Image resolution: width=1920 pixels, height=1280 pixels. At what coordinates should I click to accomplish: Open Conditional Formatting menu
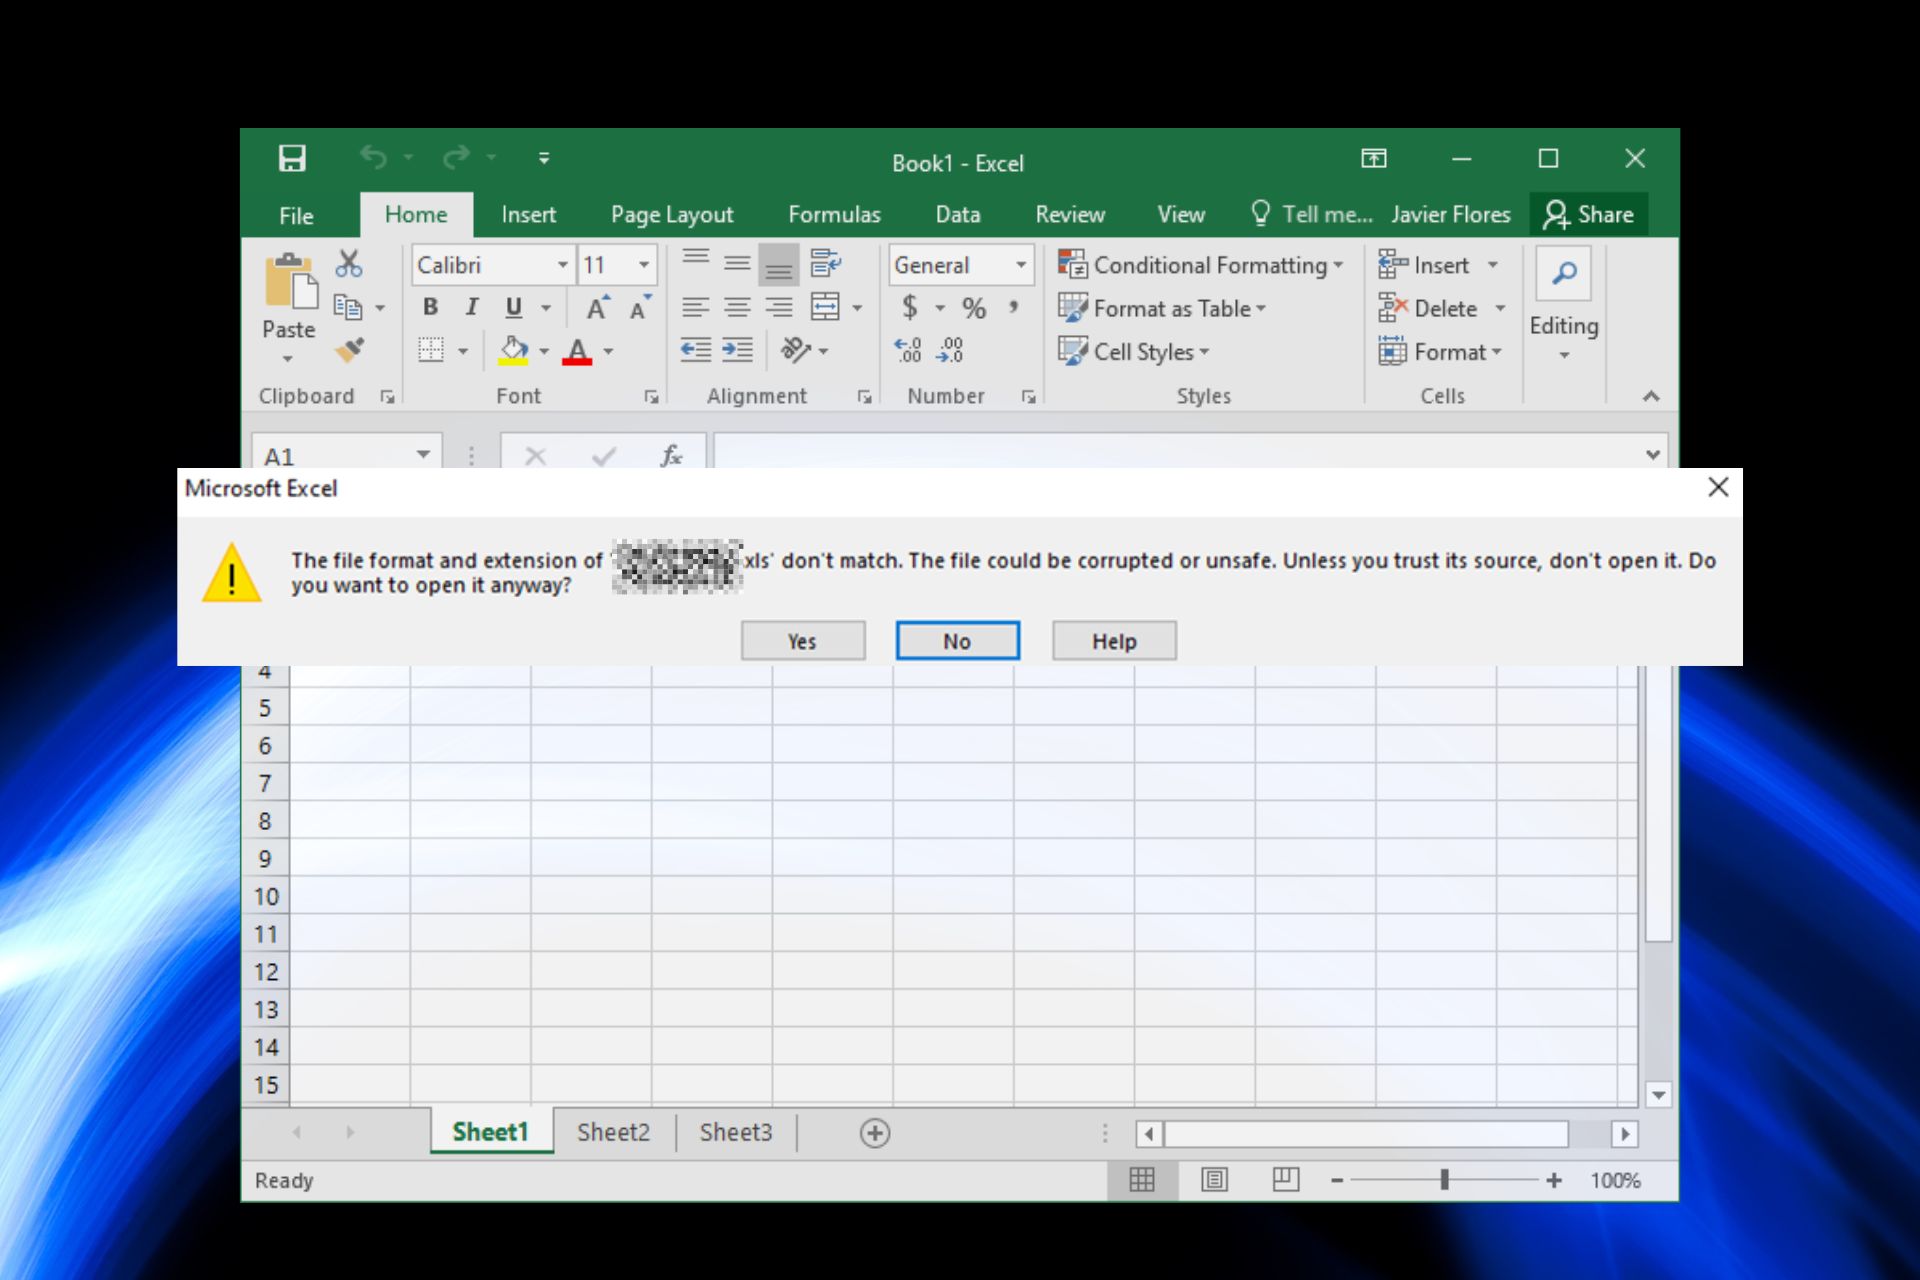pyautogui.click(x=1201, y=265)
